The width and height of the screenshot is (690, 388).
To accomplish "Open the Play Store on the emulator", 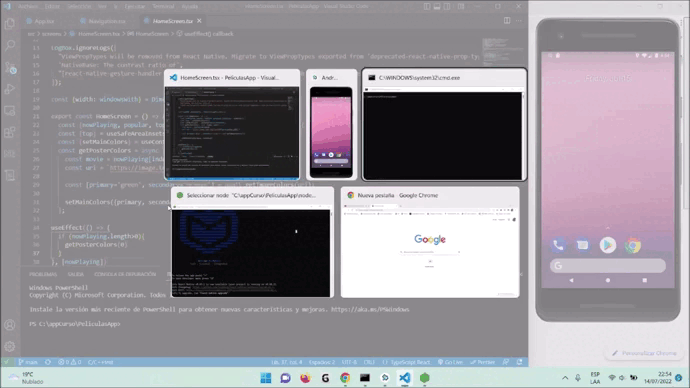I will 608,245.
